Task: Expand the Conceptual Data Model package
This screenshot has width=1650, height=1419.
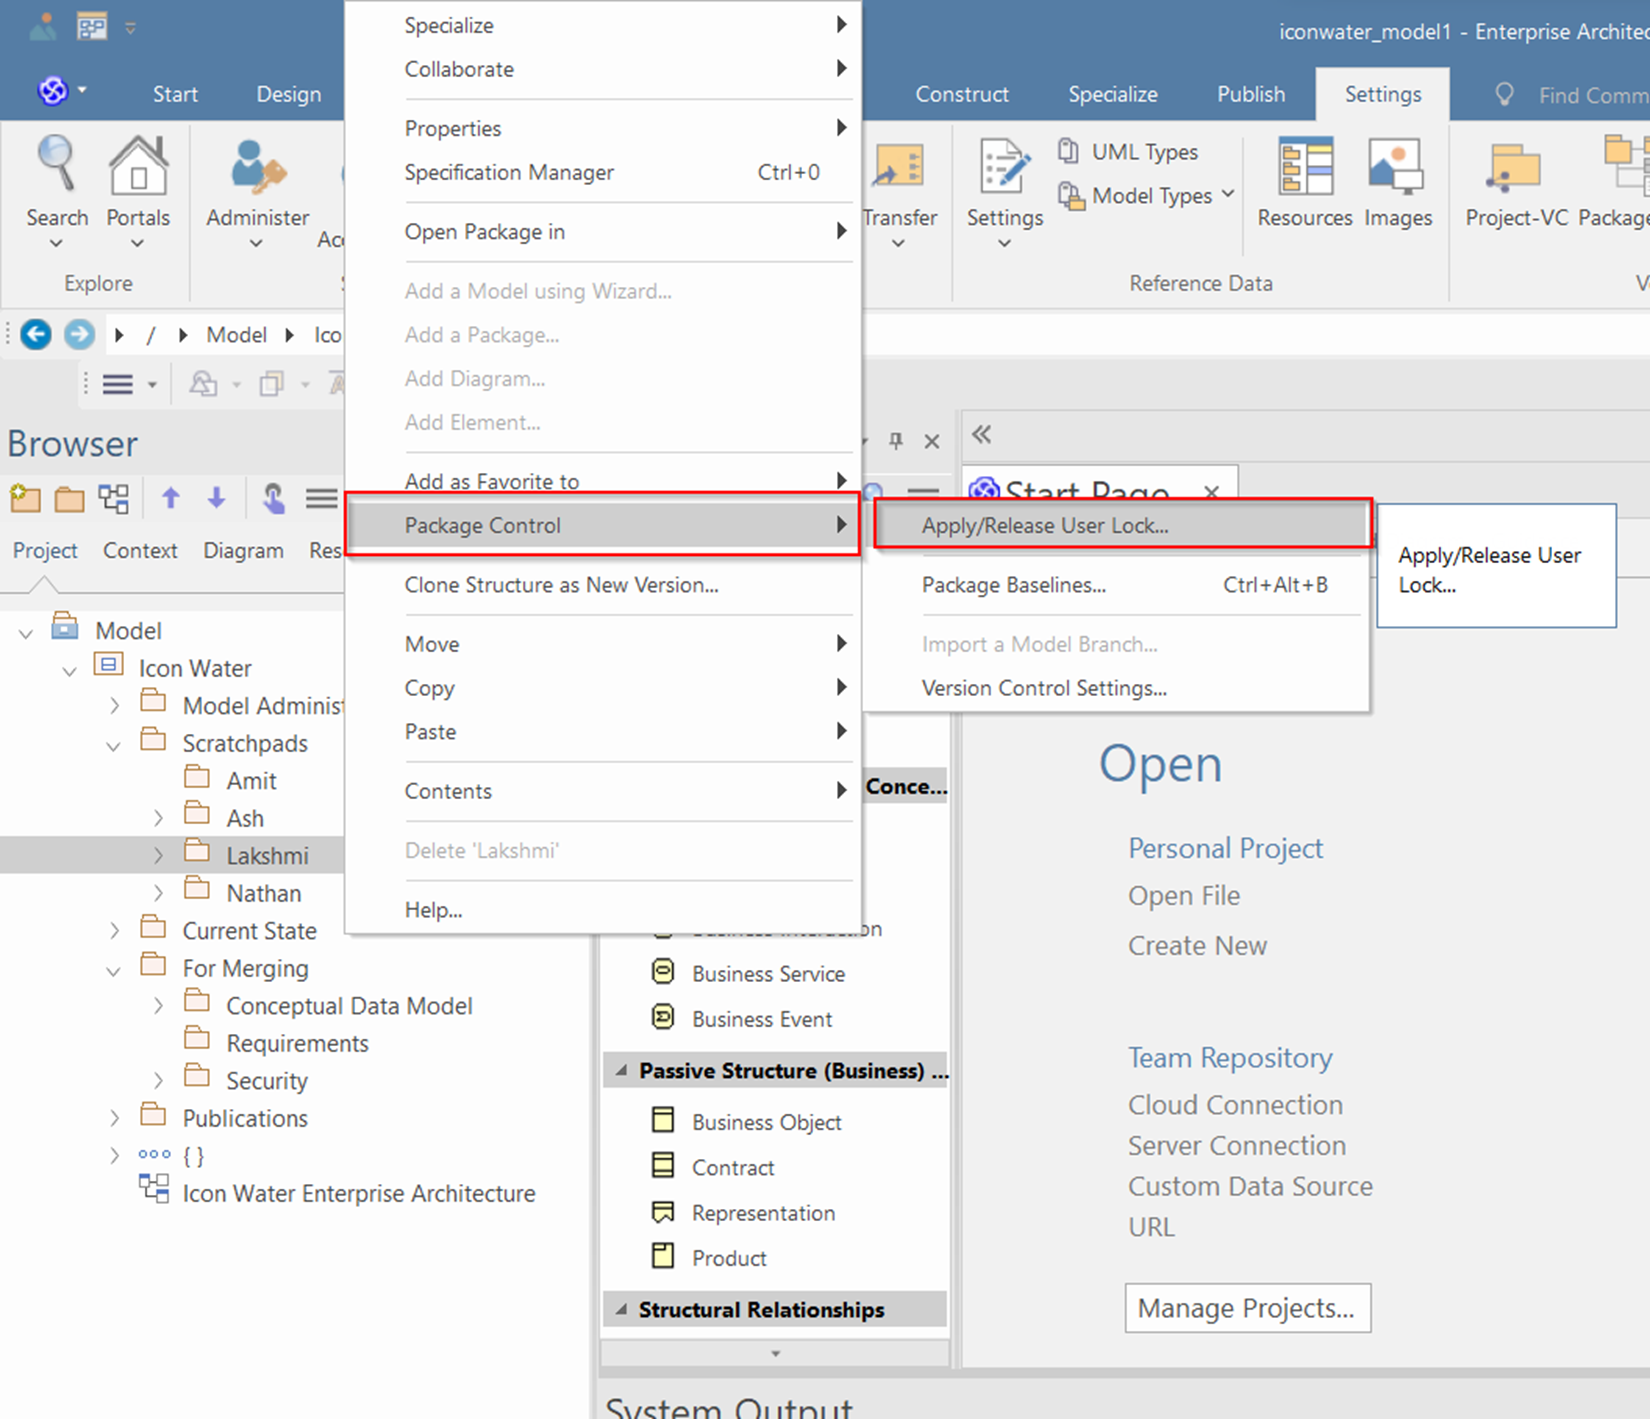Action: 158,1005
